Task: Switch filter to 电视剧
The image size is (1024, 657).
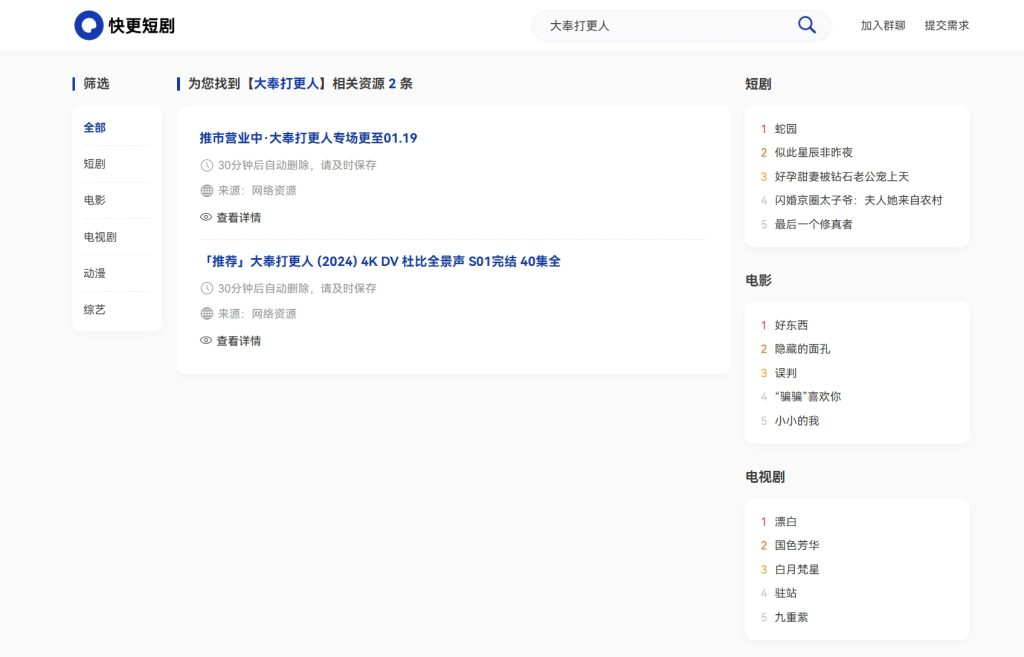Action: pyautogui.click(x=100, y=237)
